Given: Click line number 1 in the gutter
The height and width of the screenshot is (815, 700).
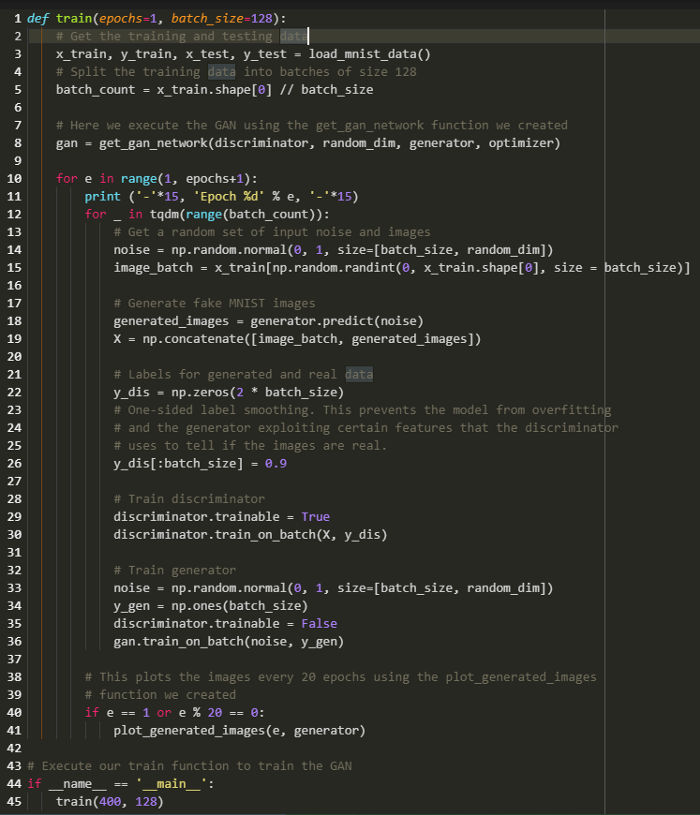Looking at the screenshot, I should (18, 19).
